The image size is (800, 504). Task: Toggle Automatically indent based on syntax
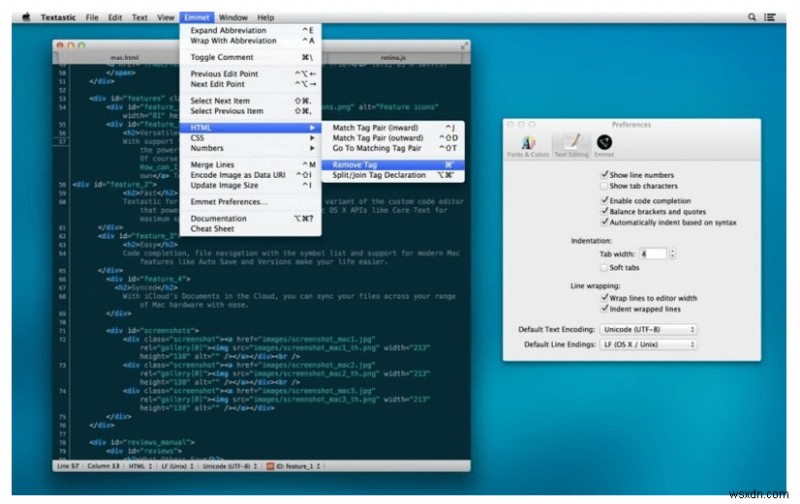coord(604,222)
